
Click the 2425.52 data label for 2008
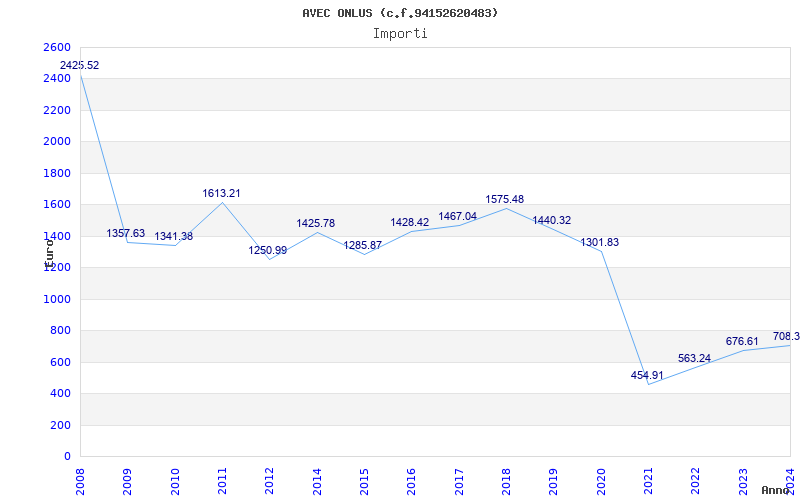tap(80, 65)
